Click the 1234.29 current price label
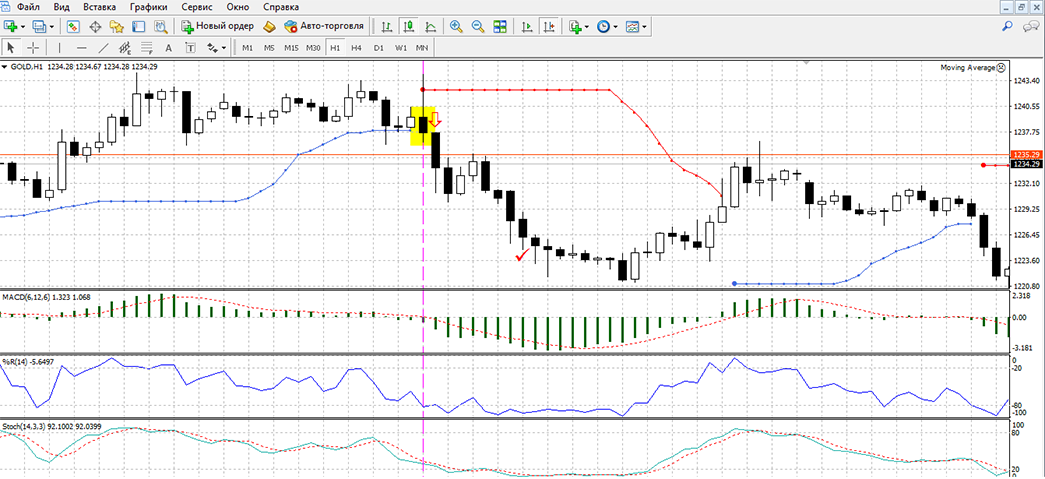The image size is (1045, 479). (1026, 164)
